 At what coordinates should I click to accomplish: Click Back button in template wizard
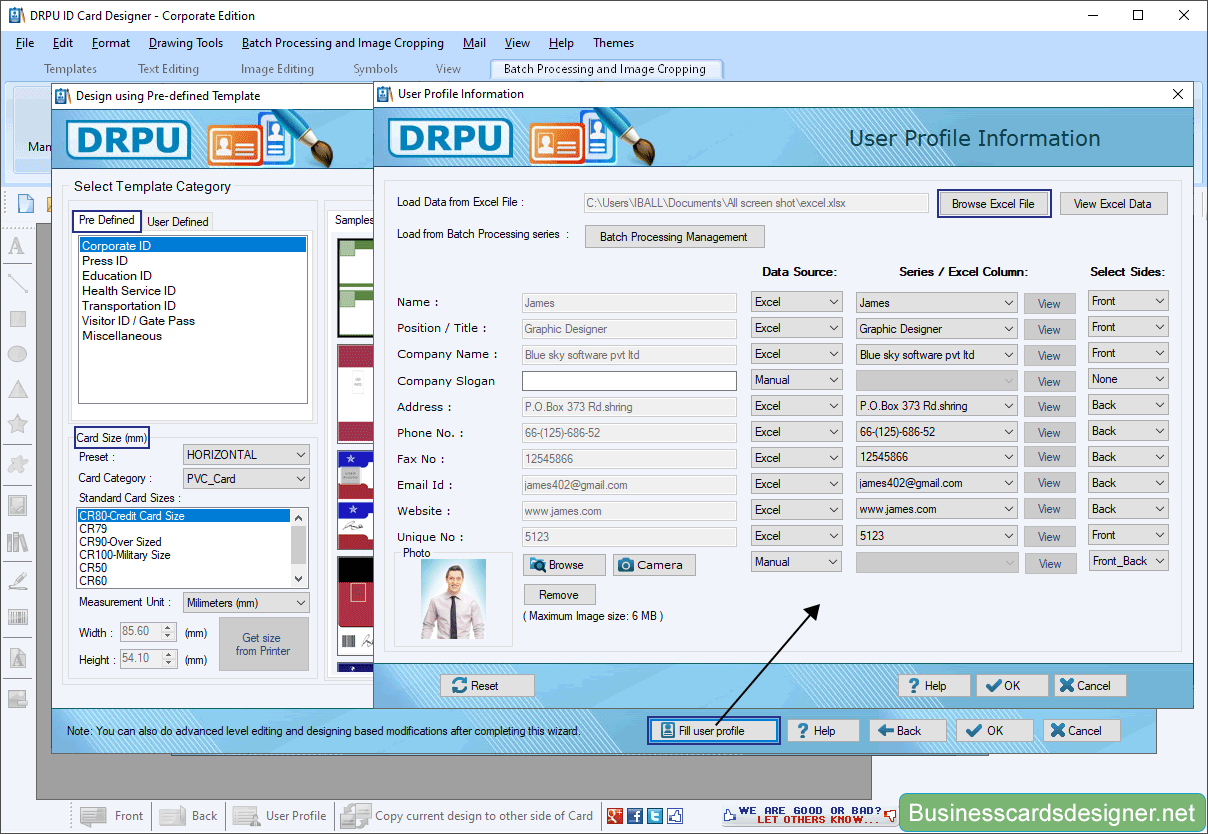click(907, 731)
